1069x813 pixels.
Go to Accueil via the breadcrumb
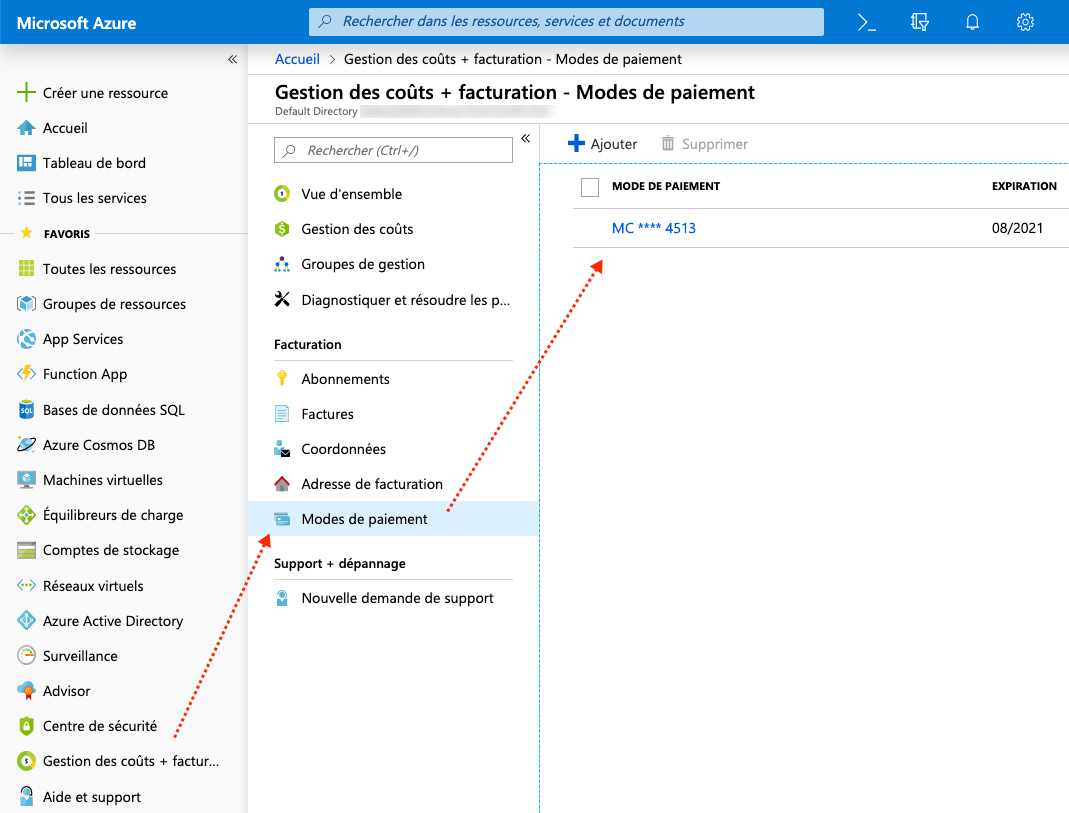click(297, 59)
